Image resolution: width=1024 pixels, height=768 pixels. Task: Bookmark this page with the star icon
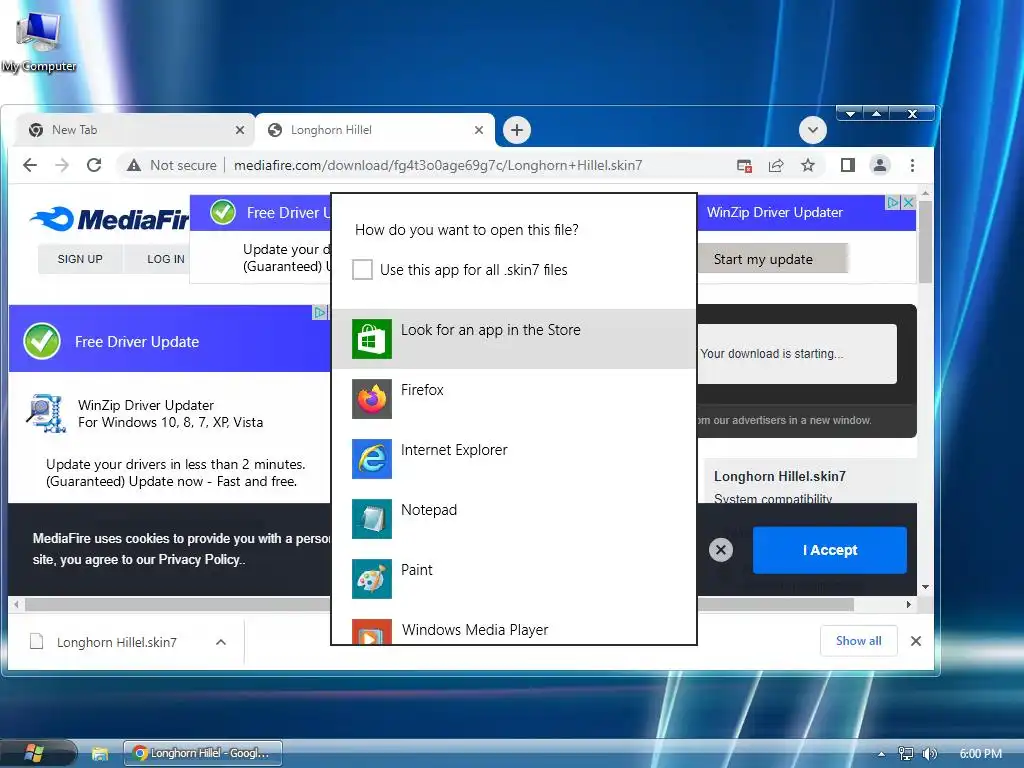[x=808, y=165]
